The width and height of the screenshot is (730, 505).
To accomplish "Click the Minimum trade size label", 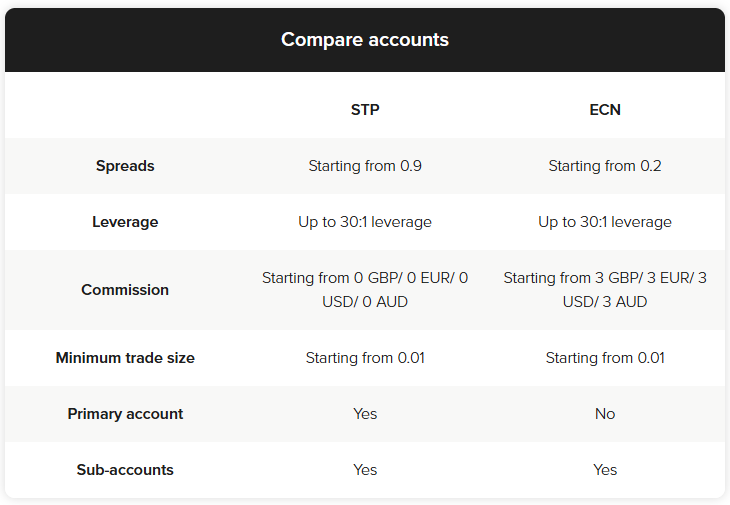I will tap(125, 358).
